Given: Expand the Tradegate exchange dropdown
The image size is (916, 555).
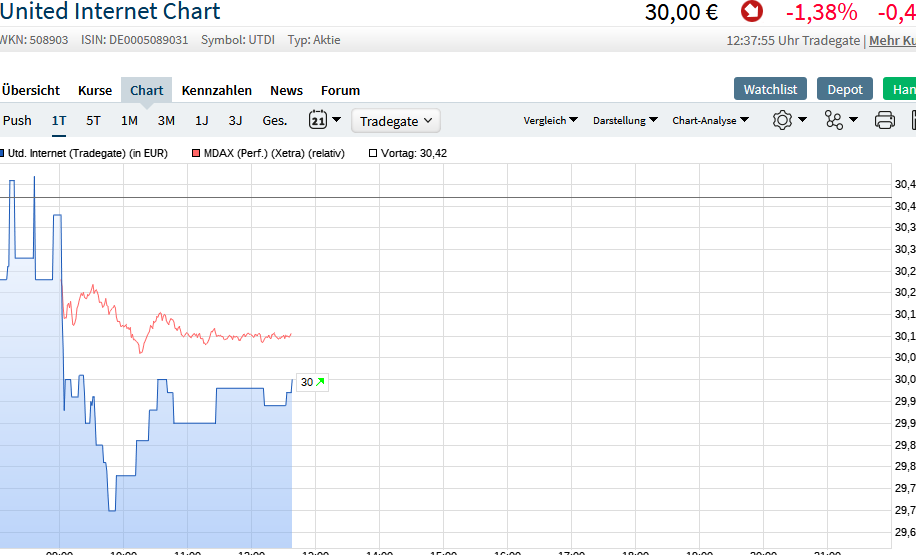Looking at the screenshot, I should pyautogui.click(x=397, y=121).
